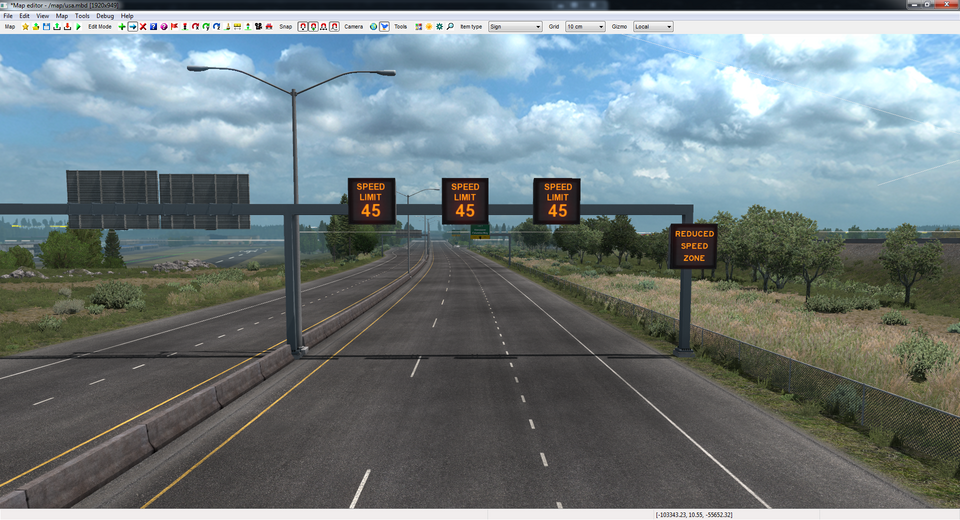Image resolution: width=960 pixels, height=520 pixels.
Task: Click the blue floppy disk save icon
Action: [46, 27]
